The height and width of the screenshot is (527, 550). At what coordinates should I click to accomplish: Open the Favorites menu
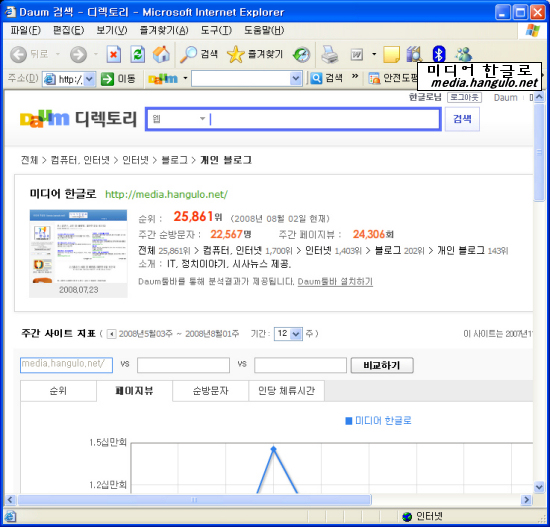[164, 31]
